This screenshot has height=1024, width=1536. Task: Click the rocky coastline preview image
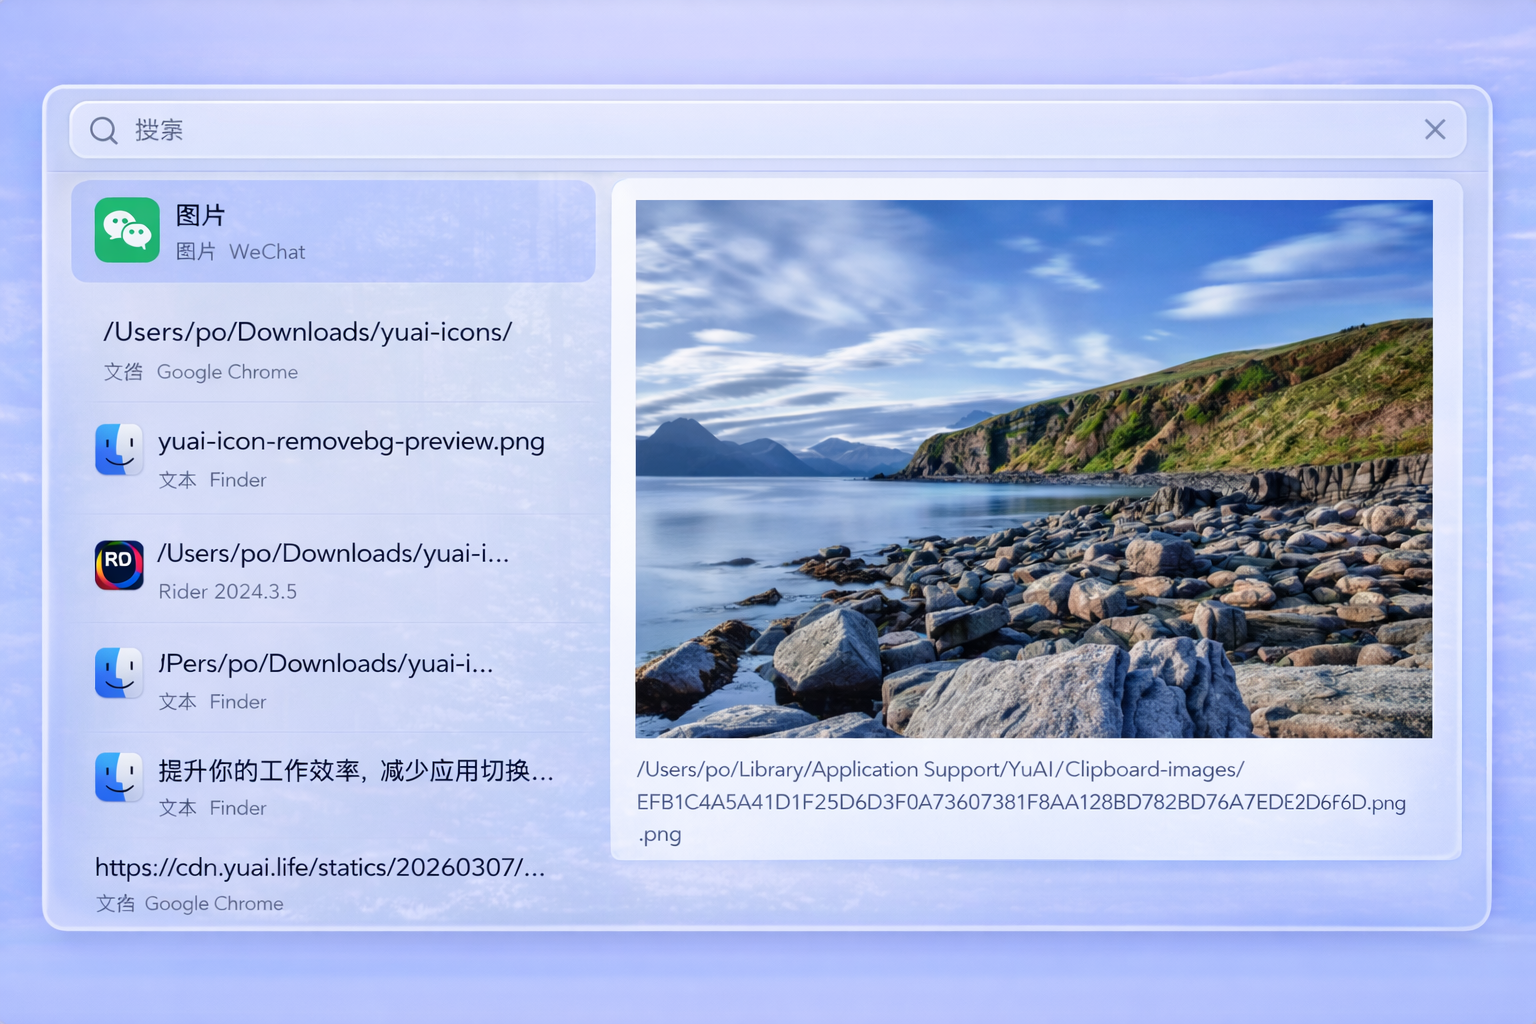(x=1033, y=468)
